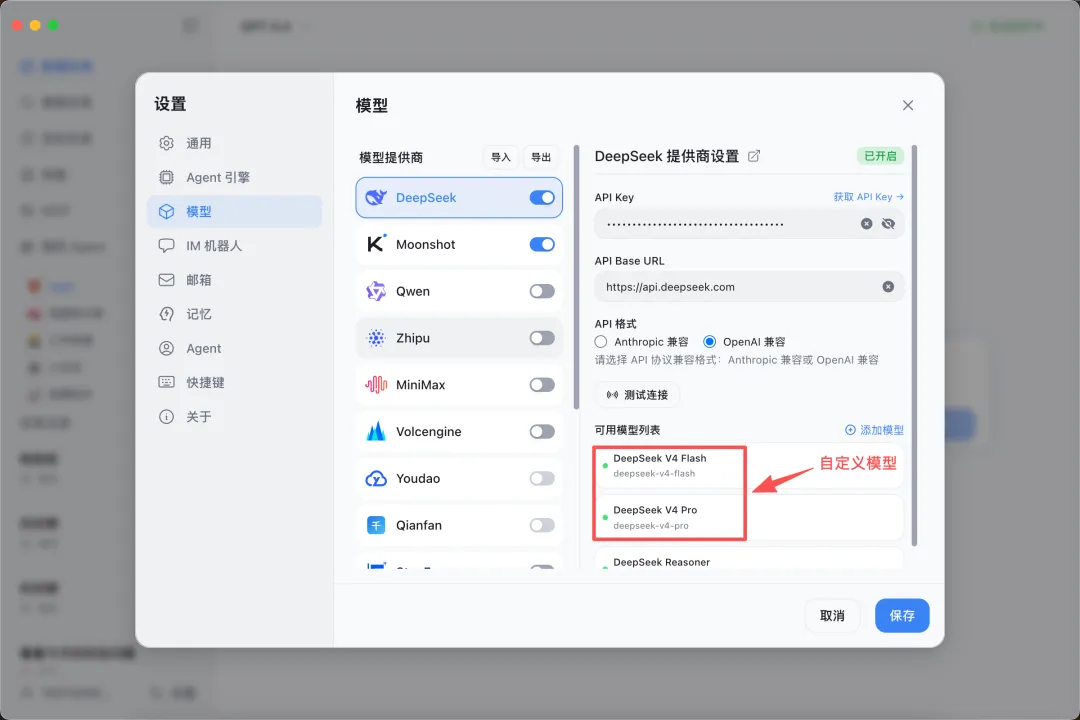
Task: Close the settings dialog with X
Action: tap(908, 105)
